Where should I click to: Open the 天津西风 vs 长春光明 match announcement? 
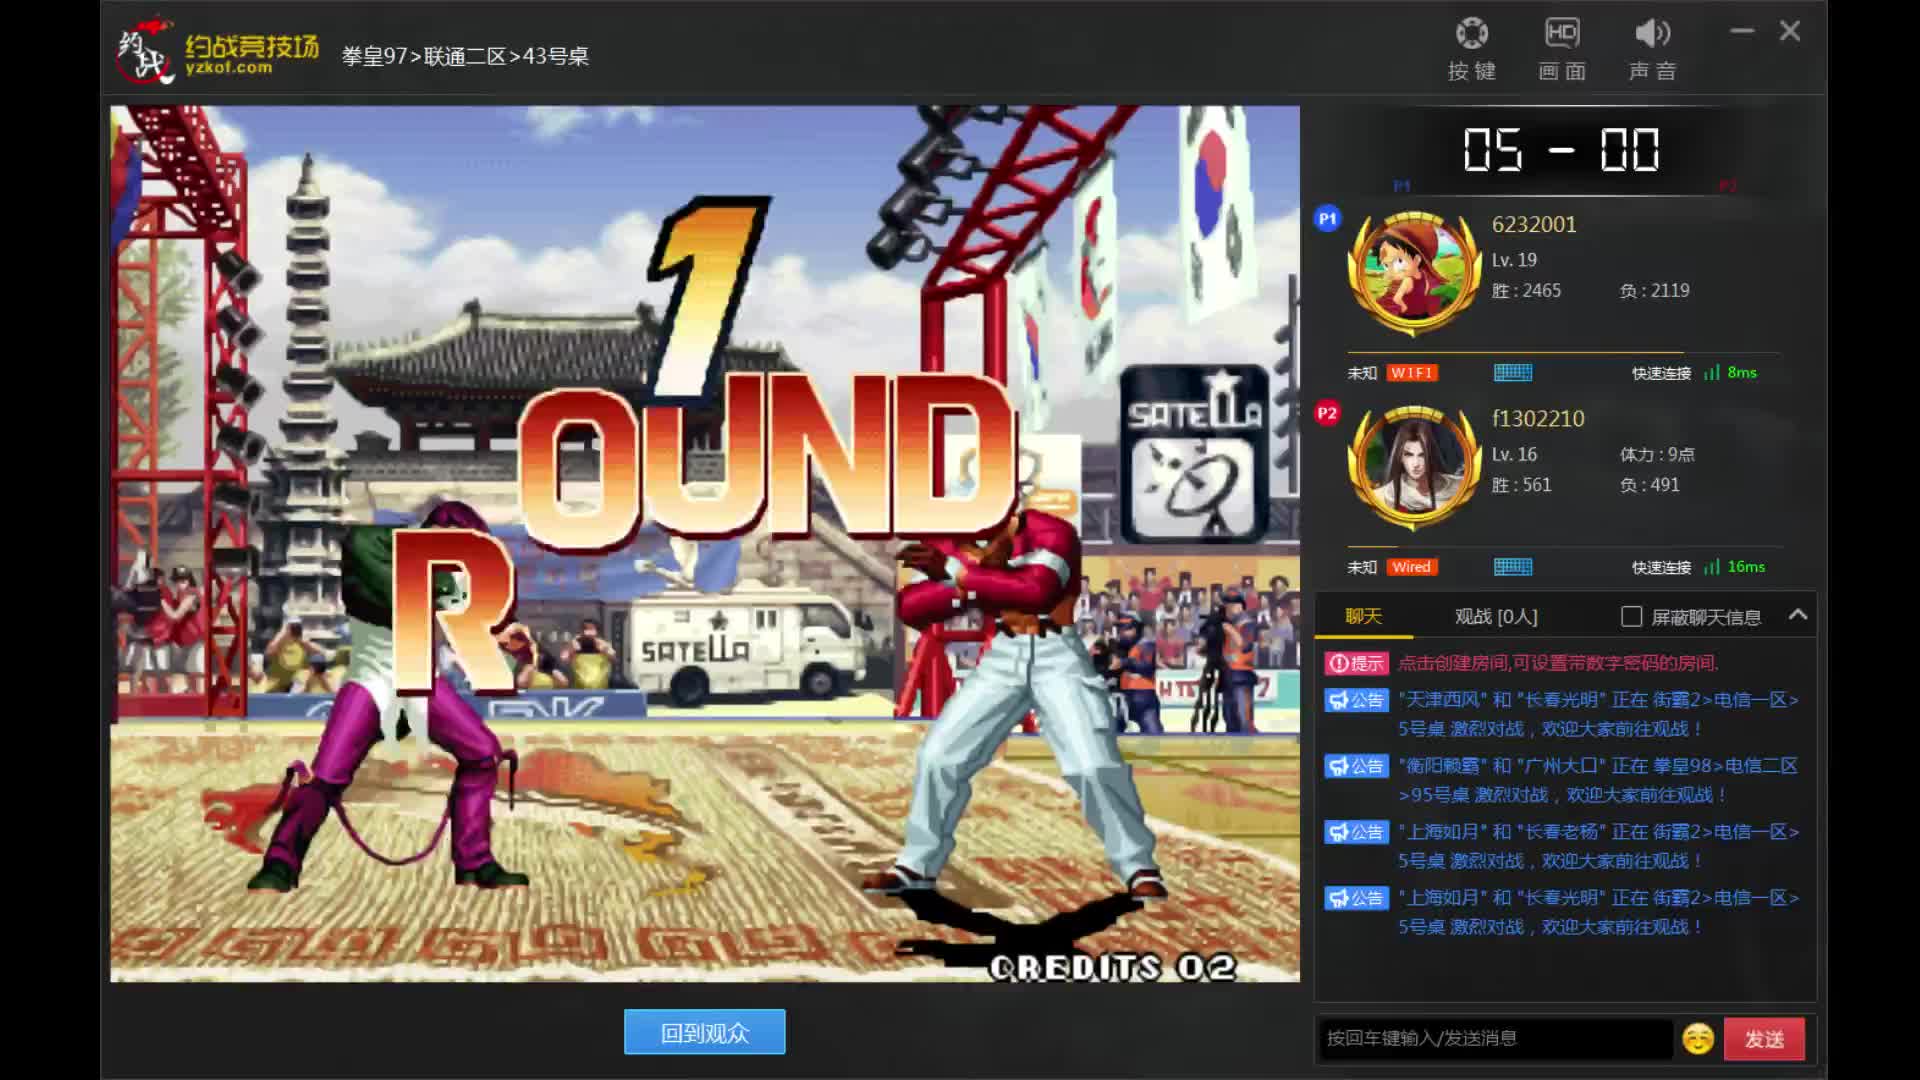(1598, 714)
